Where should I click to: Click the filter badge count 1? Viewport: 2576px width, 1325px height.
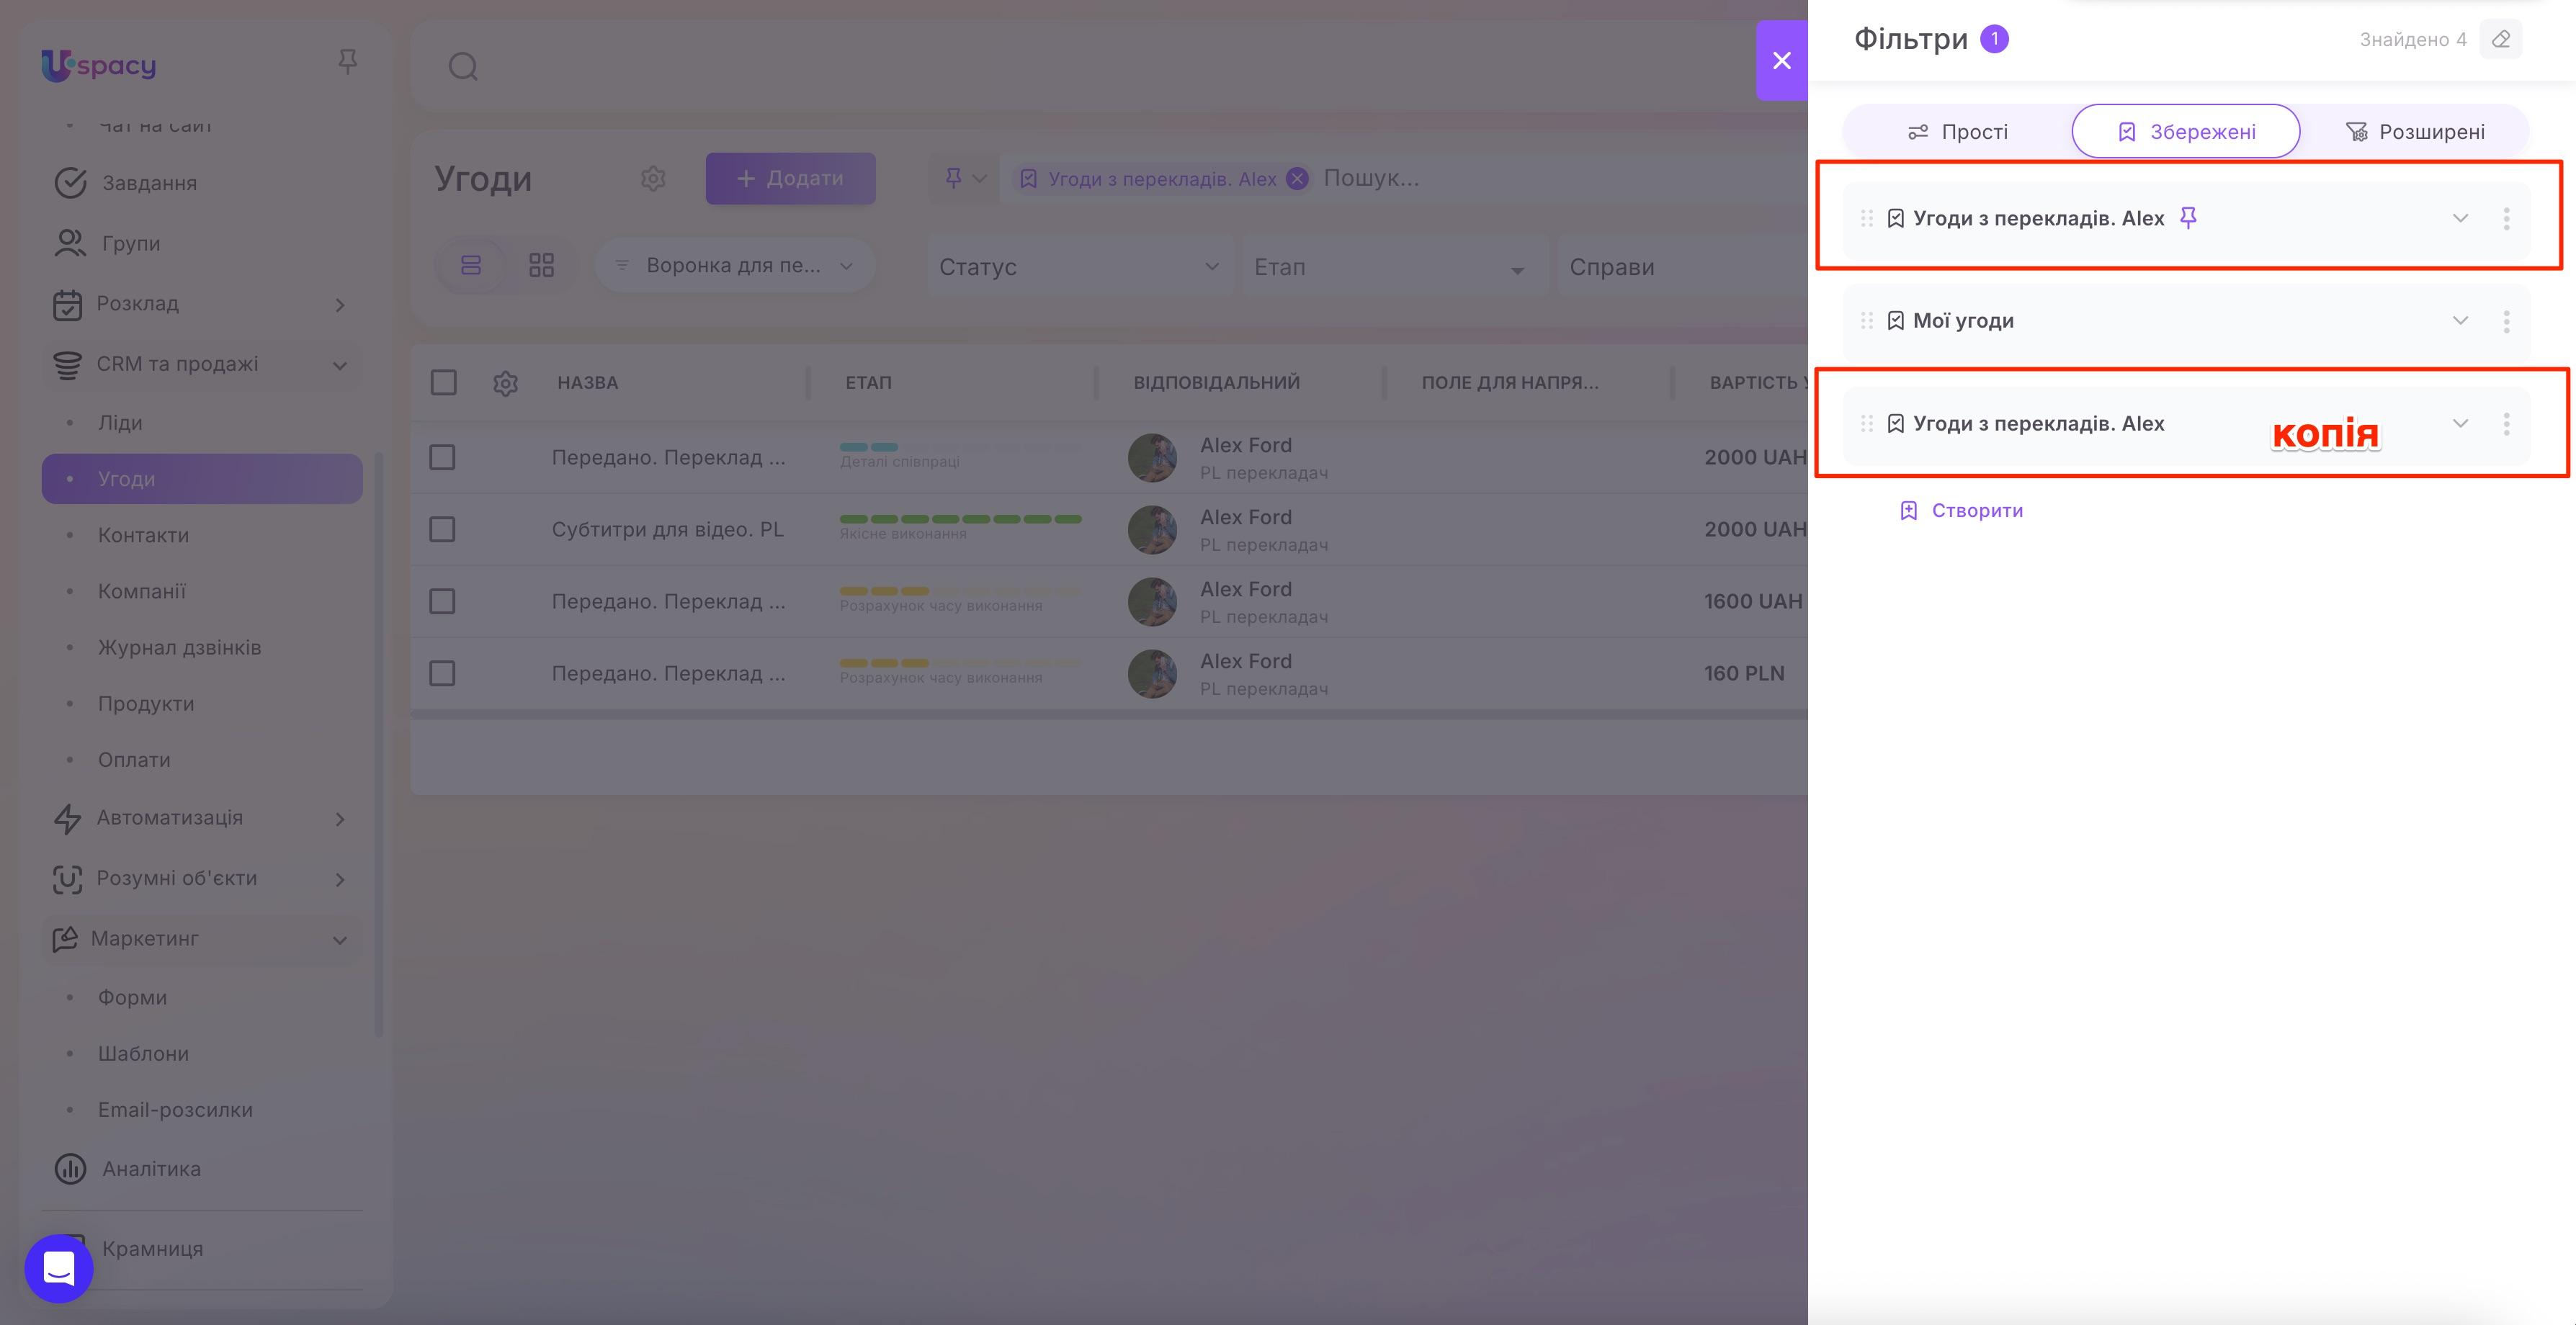(x=1994, y=39)
